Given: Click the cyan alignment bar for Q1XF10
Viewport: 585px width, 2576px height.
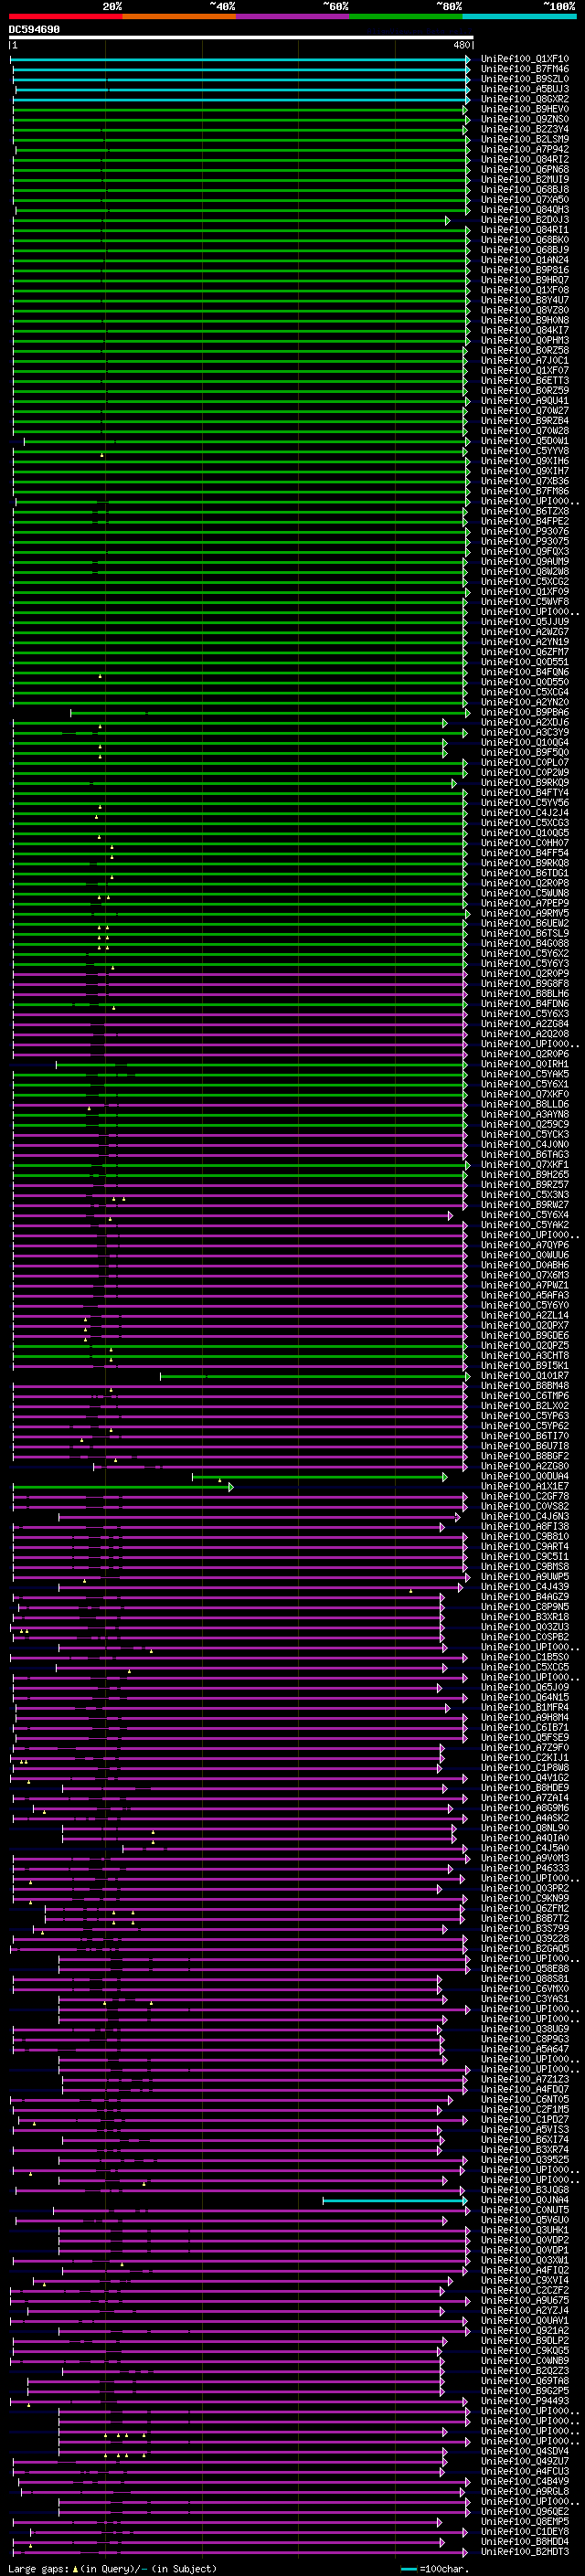Looking at the screenshot, I should pyautogui.click(x=240, y=59).
